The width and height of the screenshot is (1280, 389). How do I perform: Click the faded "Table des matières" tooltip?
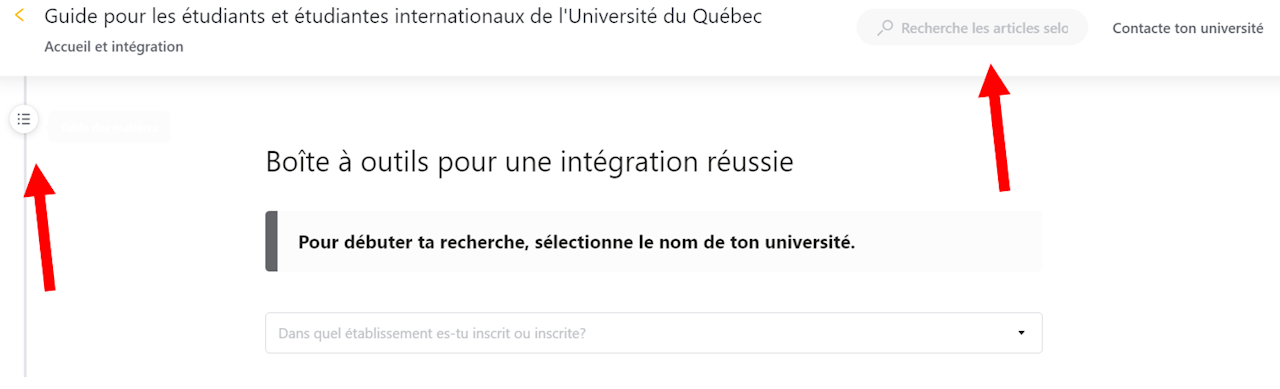pos(109,127)
